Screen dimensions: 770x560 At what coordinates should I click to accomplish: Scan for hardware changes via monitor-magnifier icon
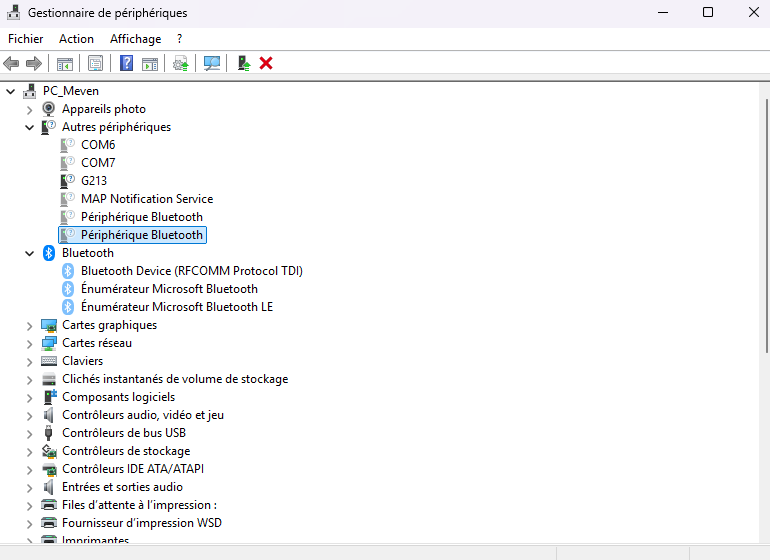(x=212, y=63)
